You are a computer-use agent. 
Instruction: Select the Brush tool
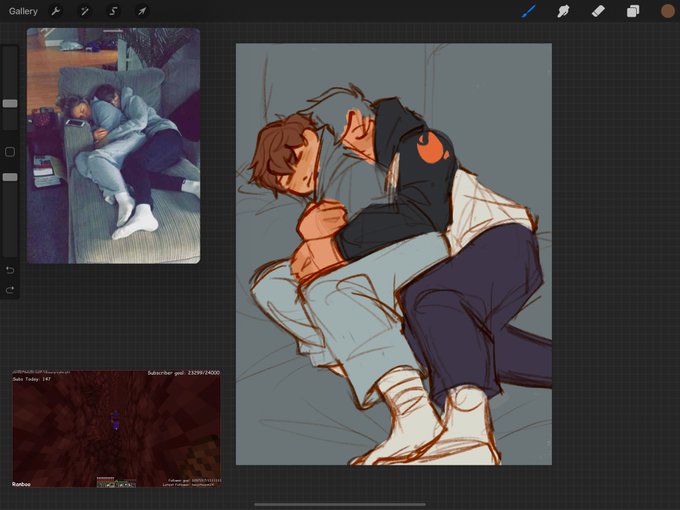coord(529,11)
